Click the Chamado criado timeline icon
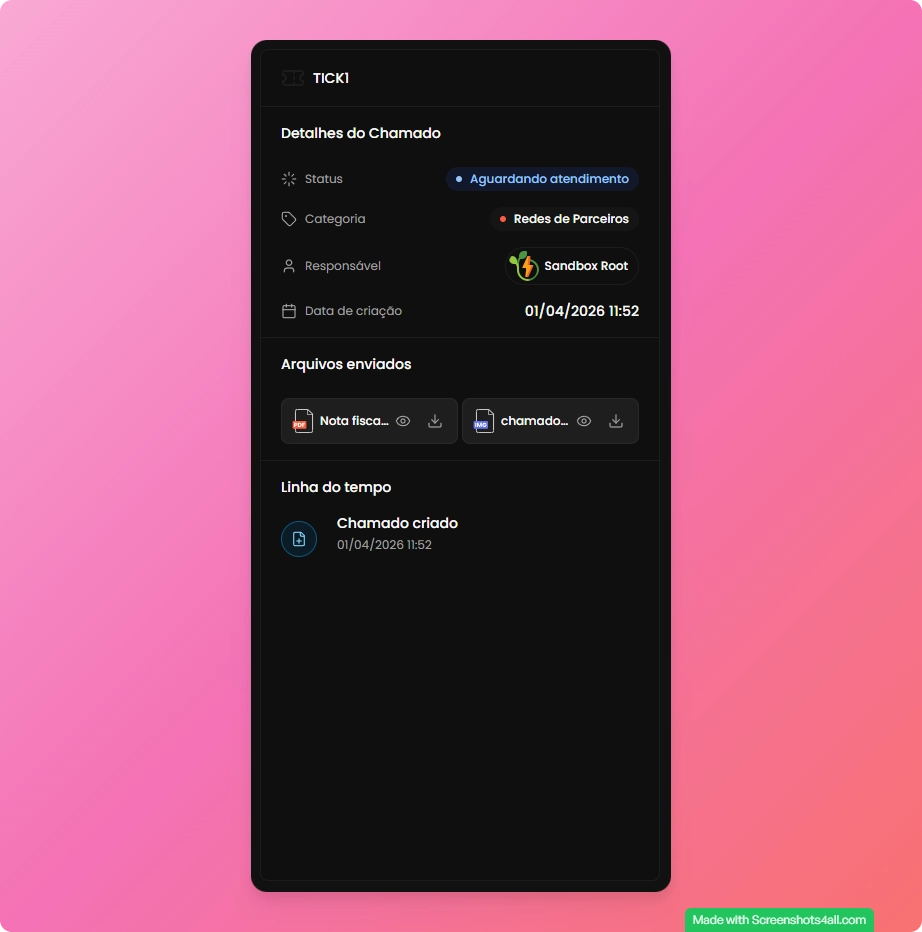 299,539
